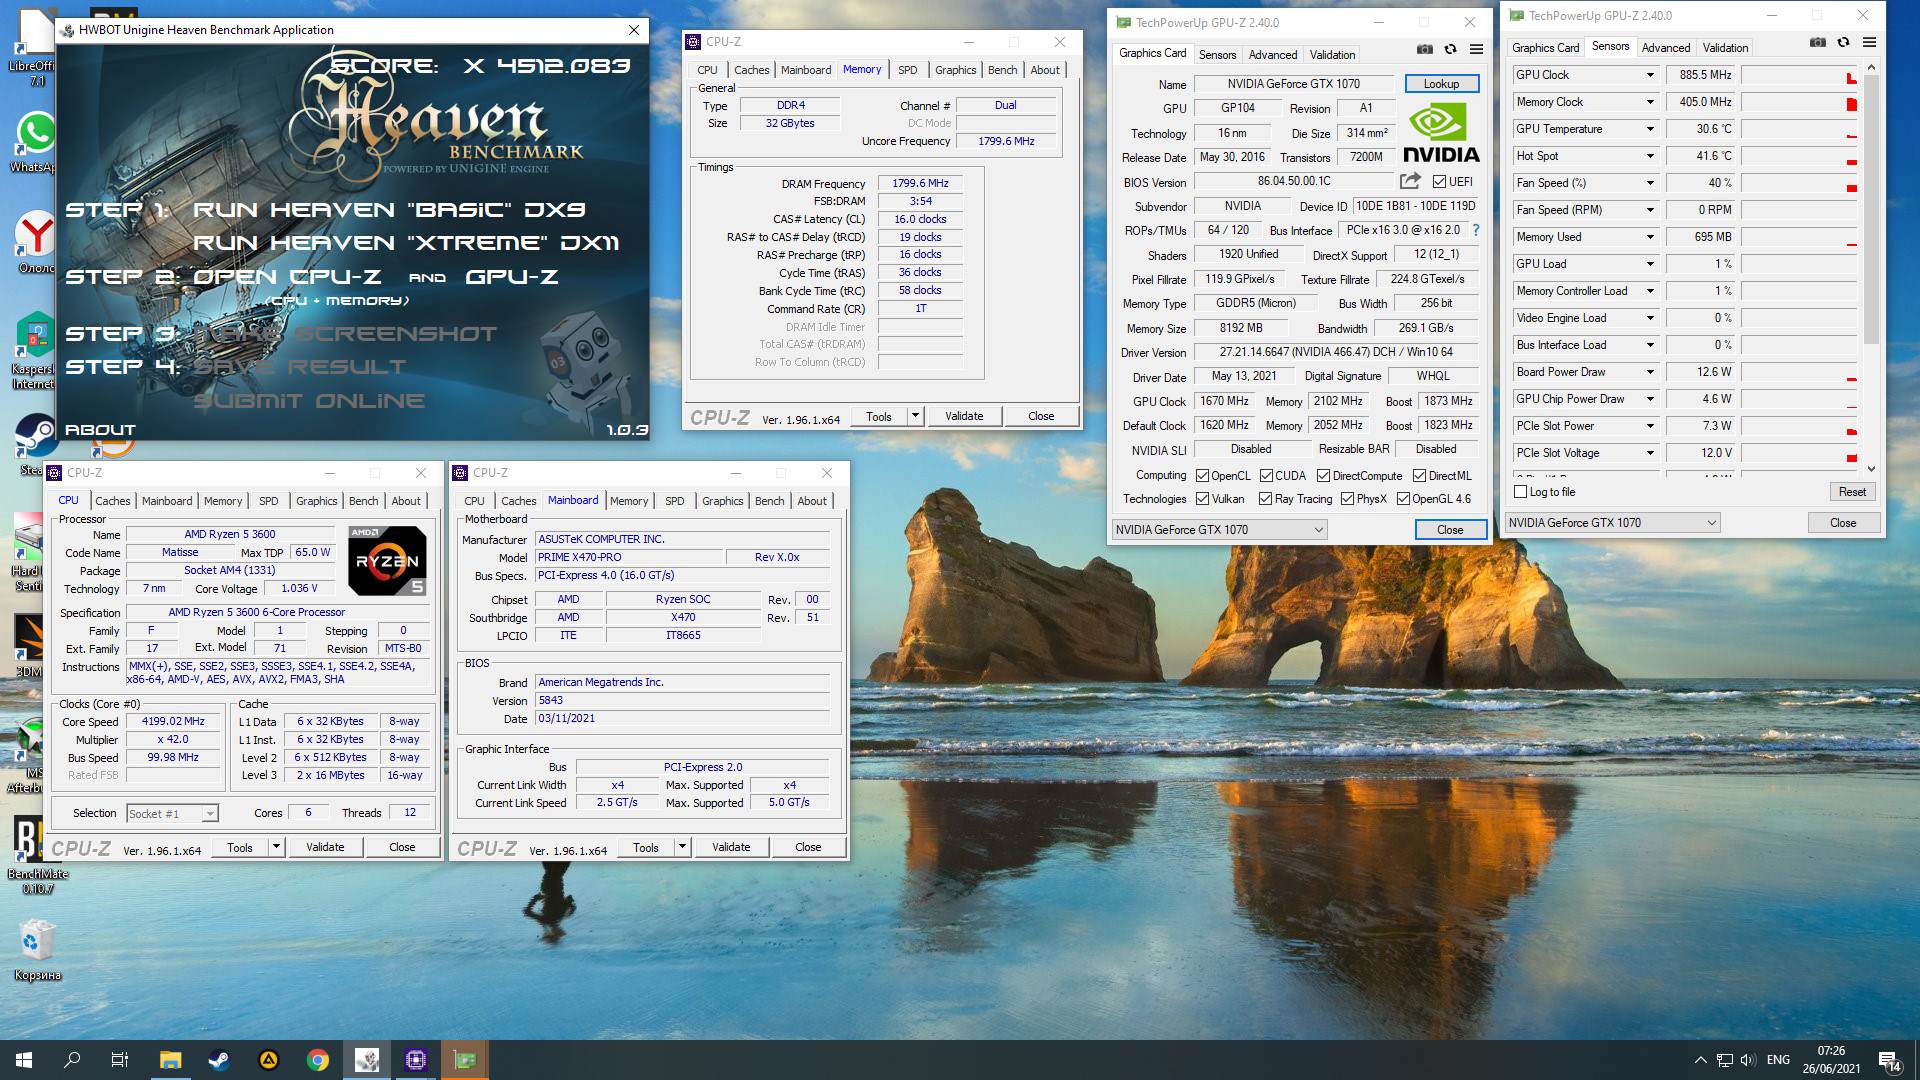Viewport: 1920px width, 1080px height.
Task: Open Tools dropdown arrow in CPU-Z Memory window
Action: (x=915, y=416)
